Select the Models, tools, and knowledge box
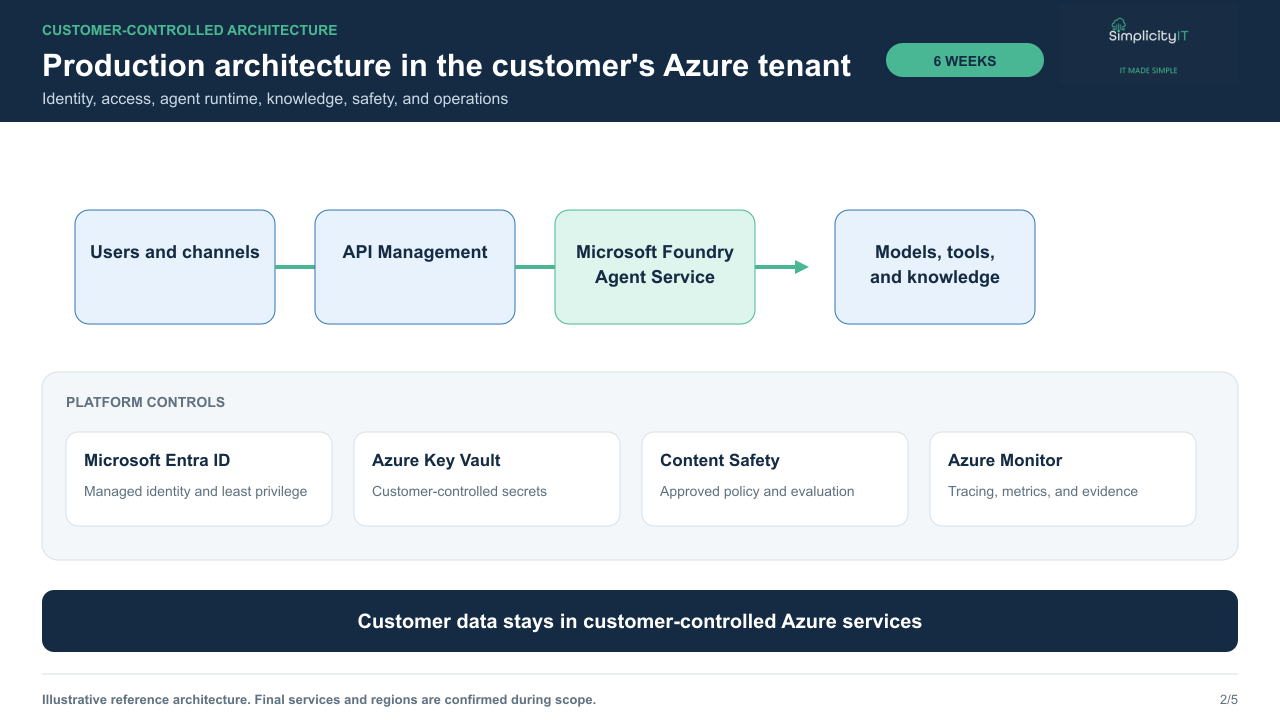Image resolution: width=1280 pixels, height=720 pixels. click(x=935, y=267)
